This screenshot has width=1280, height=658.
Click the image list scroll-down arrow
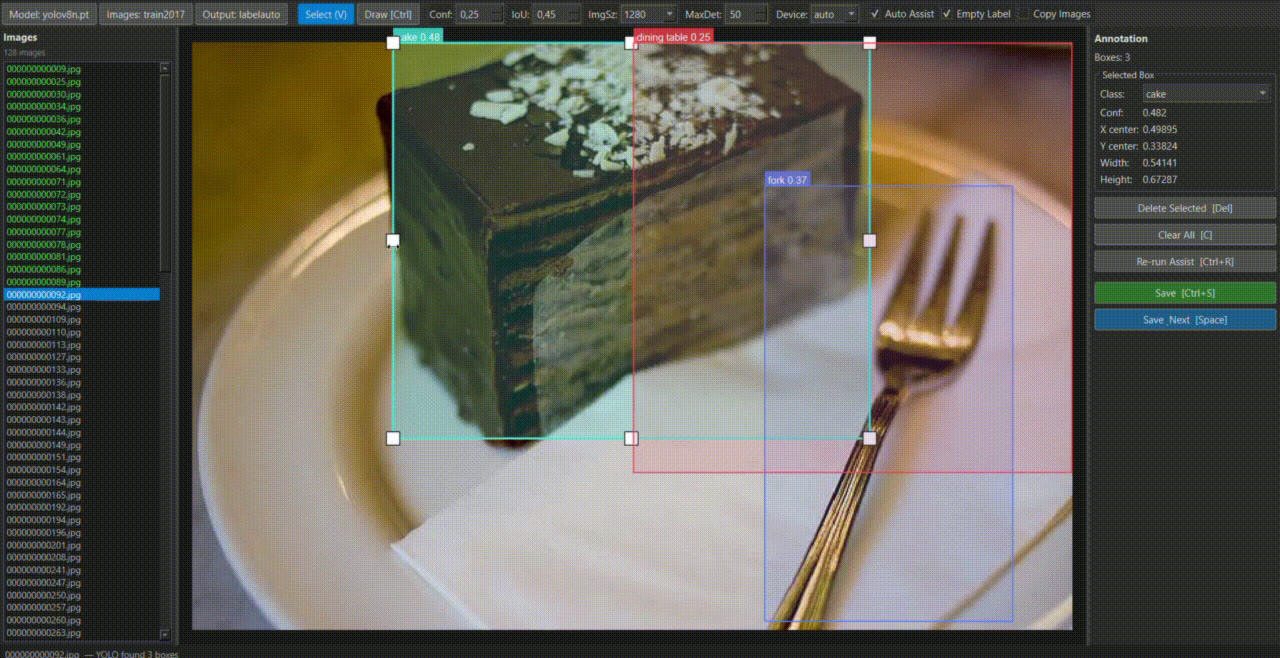[165, 633]
